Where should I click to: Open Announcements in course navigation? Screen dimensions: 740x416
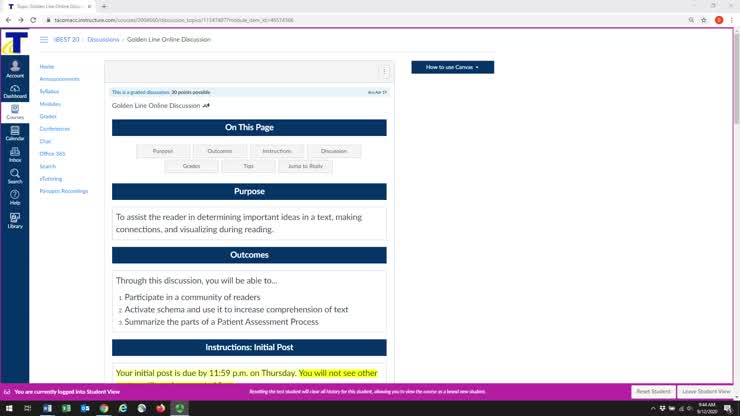tap(59, 79)
